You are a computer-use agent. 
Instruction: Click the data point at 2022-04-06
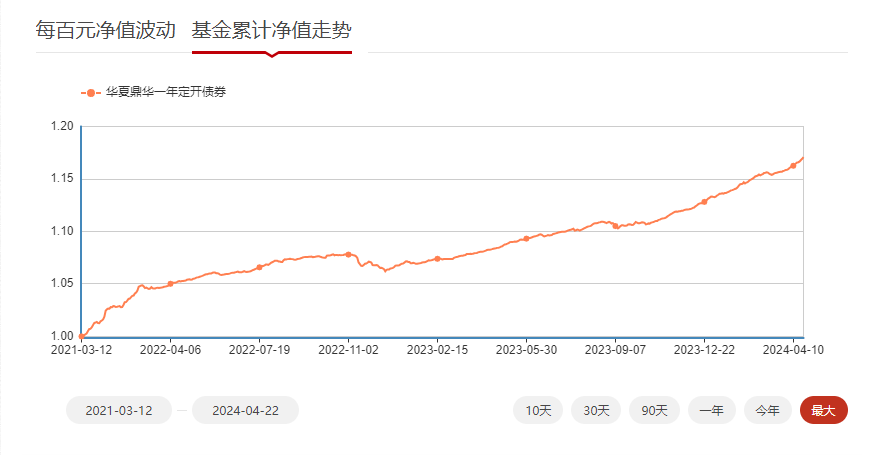170,284
